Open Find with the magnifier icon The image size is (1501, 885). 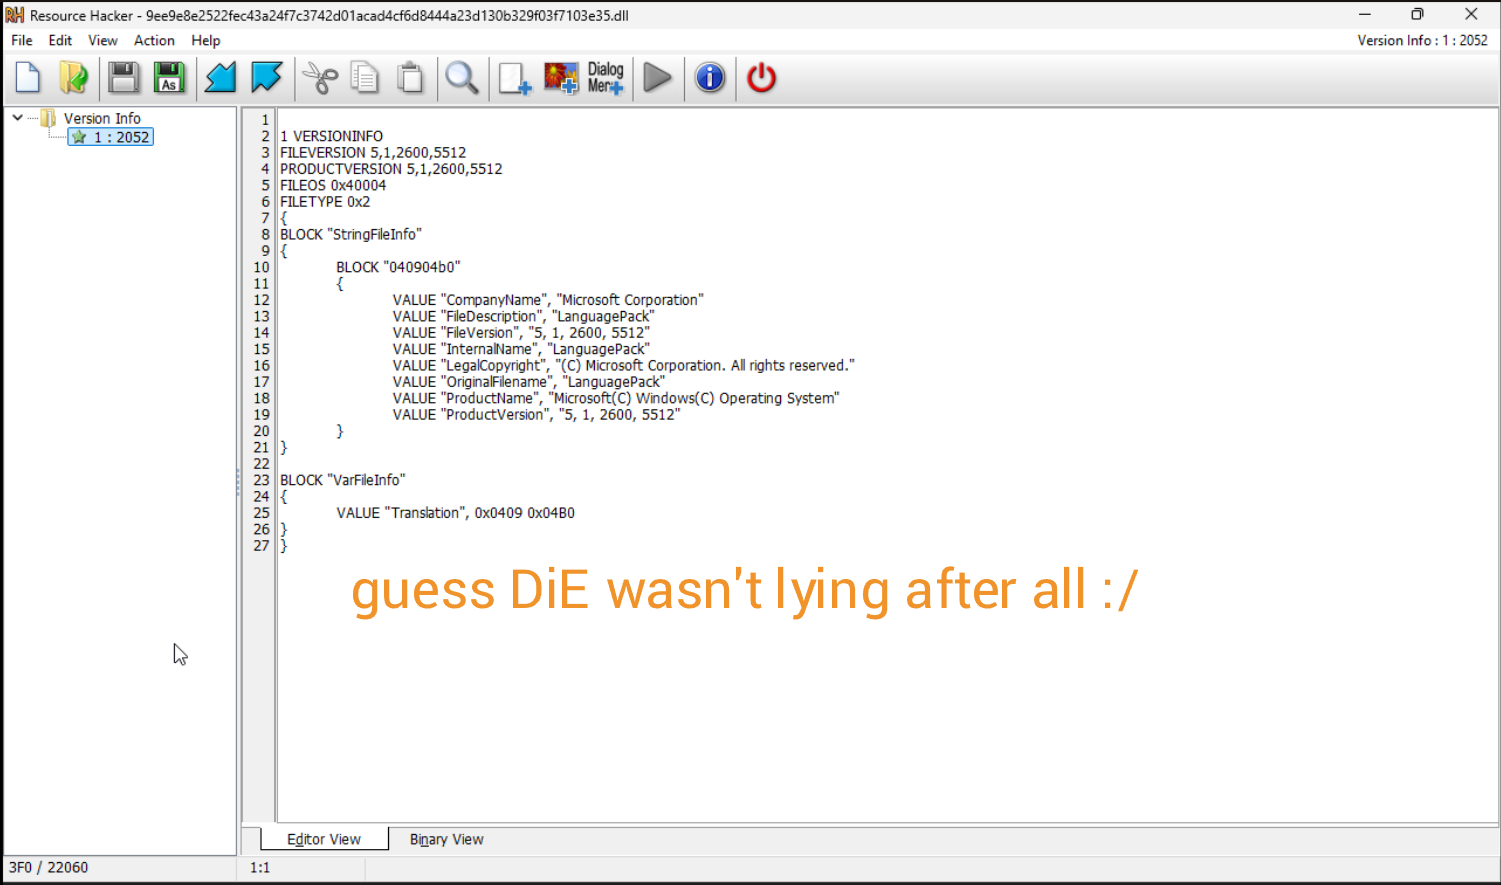pos(462,78)
